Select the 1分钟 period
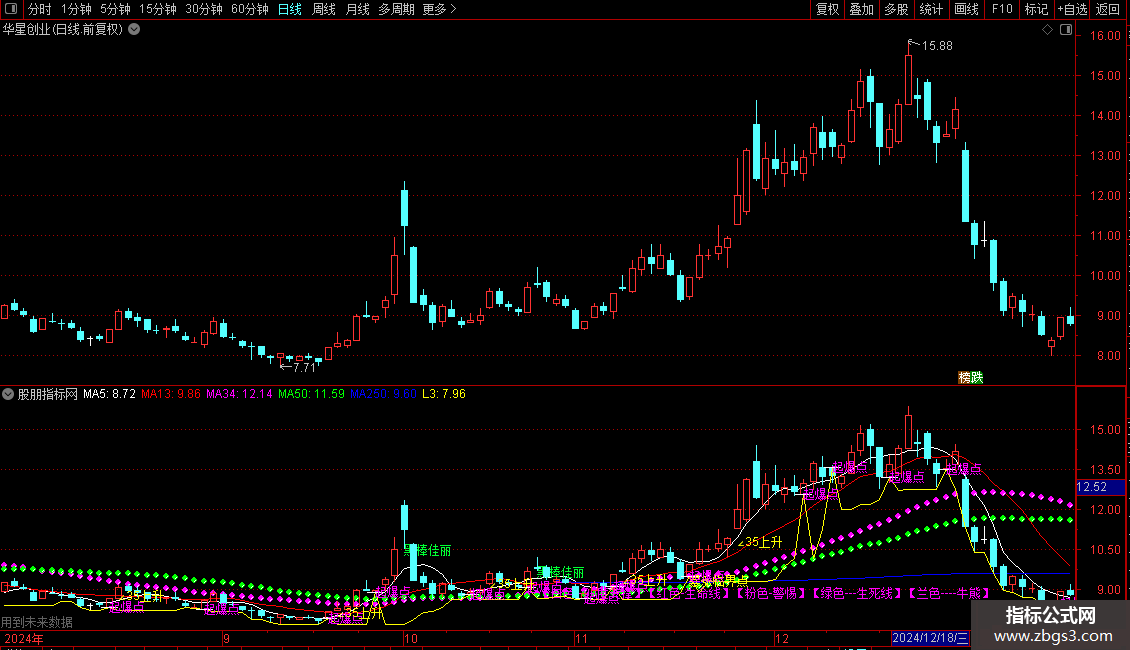The height and width of the screenshot is (650, 1130). pyautogui.click(x=76, y=9)
